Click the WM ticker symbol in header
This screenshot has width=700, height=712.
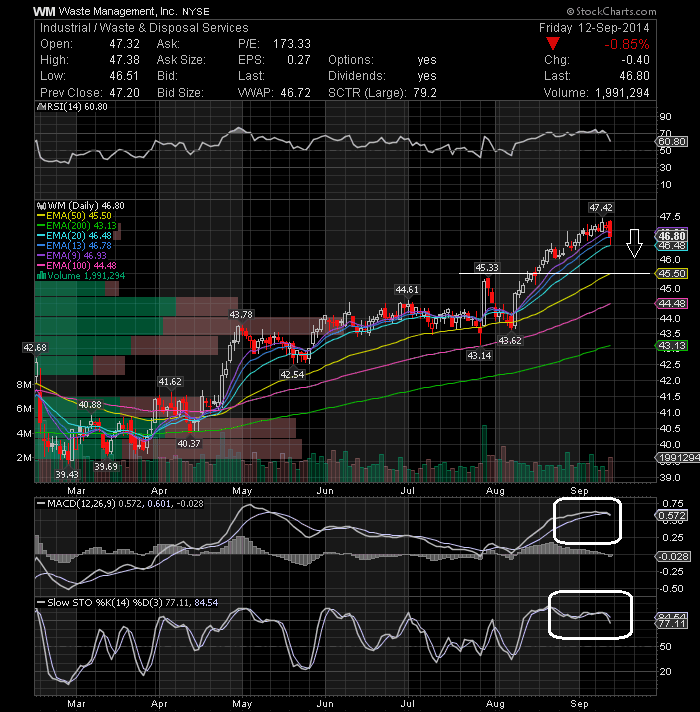pyautogui.click(x=44, y=11)
